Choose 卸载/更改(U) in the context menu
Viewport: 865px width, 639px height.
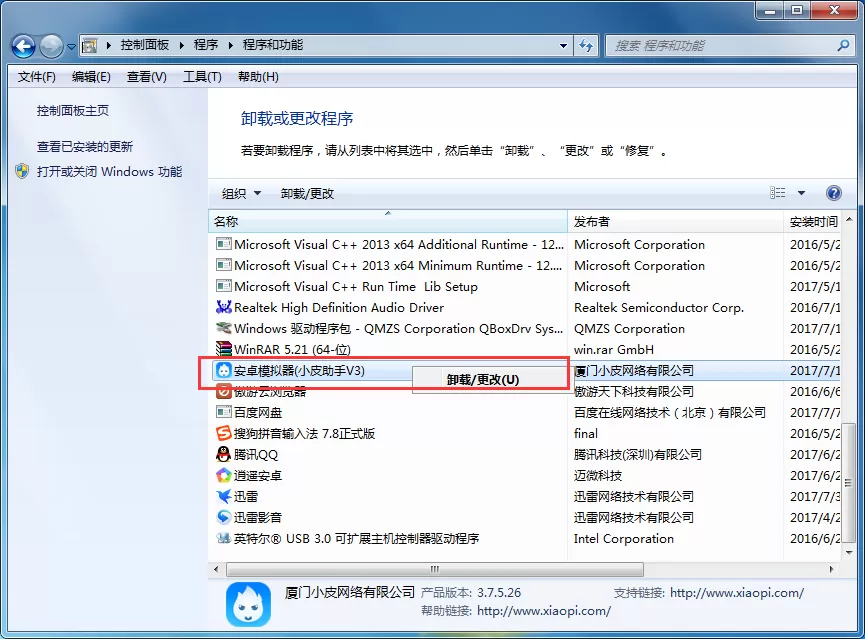tap(483, 380)
